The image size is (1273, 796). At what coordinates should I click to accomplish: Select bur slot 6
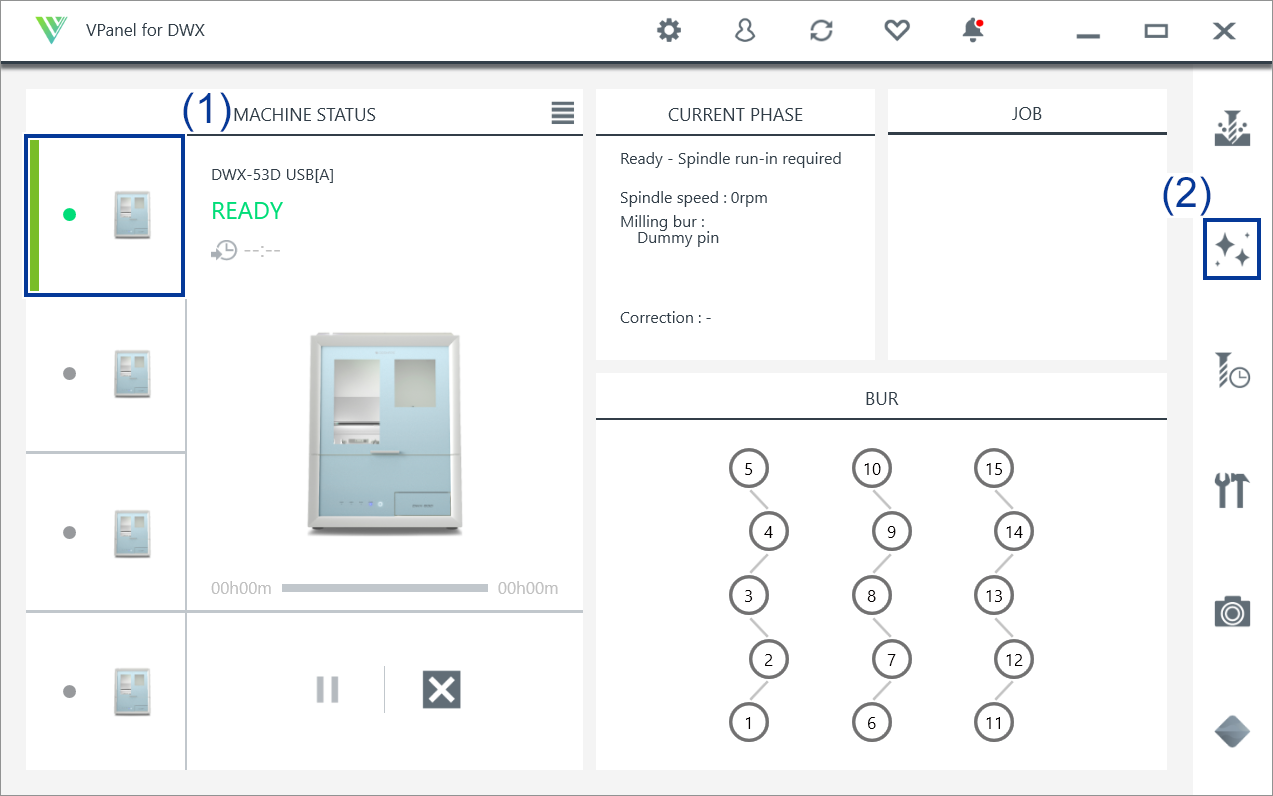tap(872, 722)
